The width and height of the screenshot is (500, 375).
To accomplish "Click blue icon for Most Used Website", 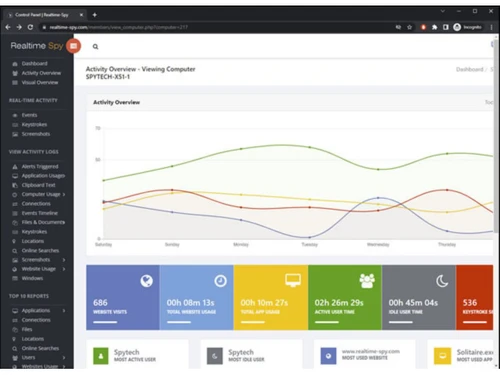I will click(x=328, y=356).
